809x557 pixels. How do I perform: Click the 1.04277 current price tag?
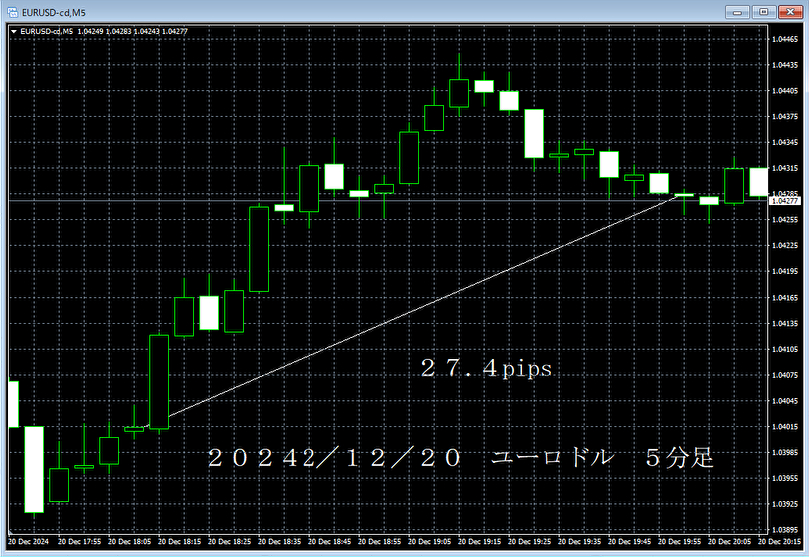(x=783, y=201)
